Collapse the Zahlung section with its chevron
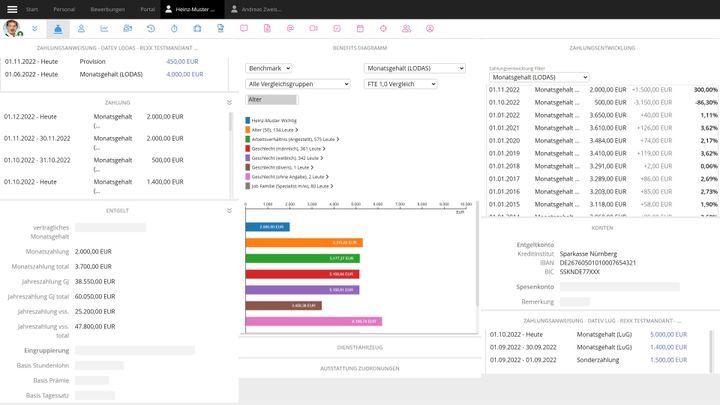Image resolution: width=720 pixels, height=405 pixels. (x=229, y=102)
